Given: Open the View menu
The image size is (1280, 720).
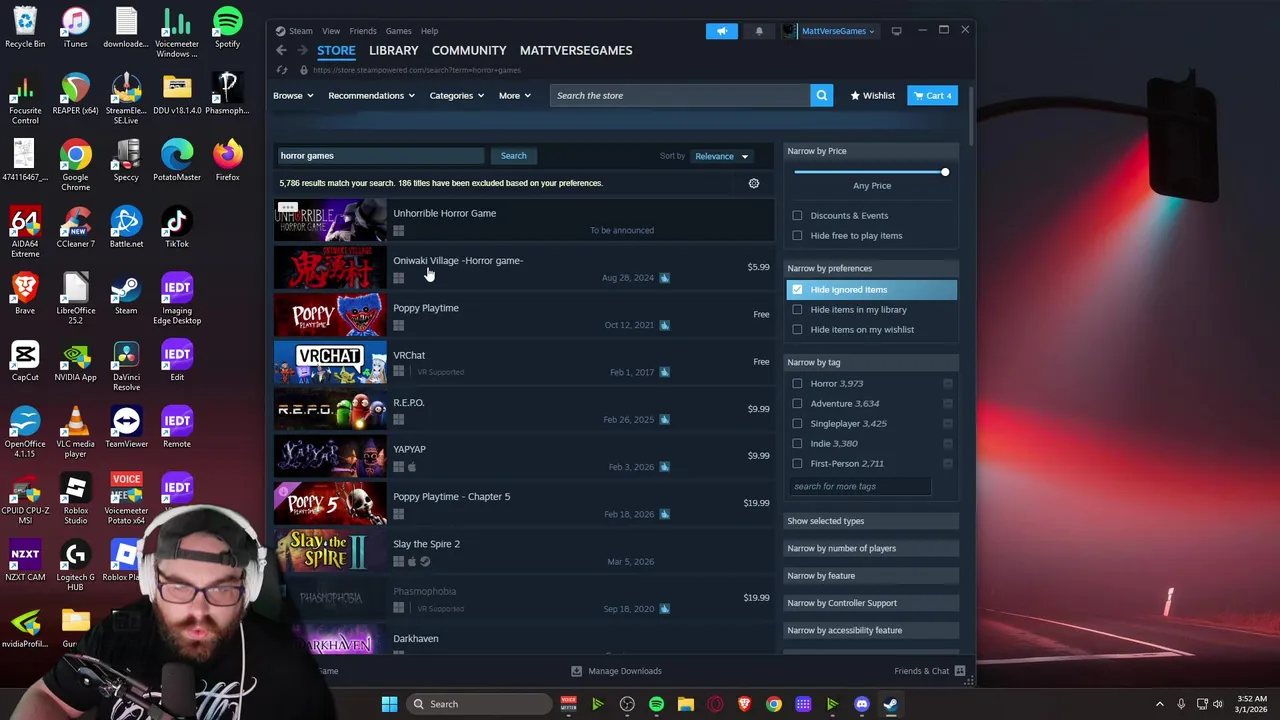Looking at the screenshot, I should (331, 31).
